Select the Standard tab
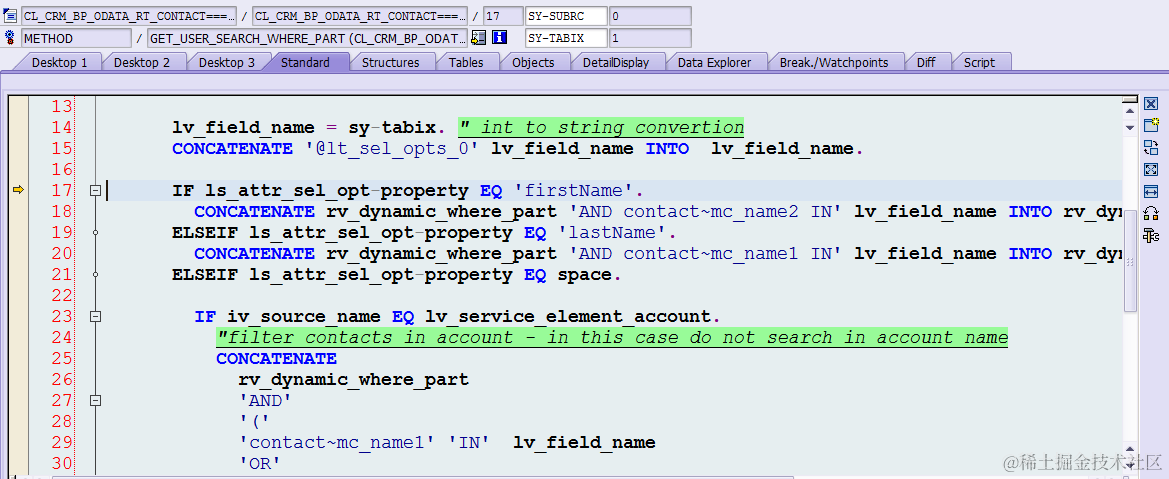This screenshot has width=1169, height=479. 305,63
